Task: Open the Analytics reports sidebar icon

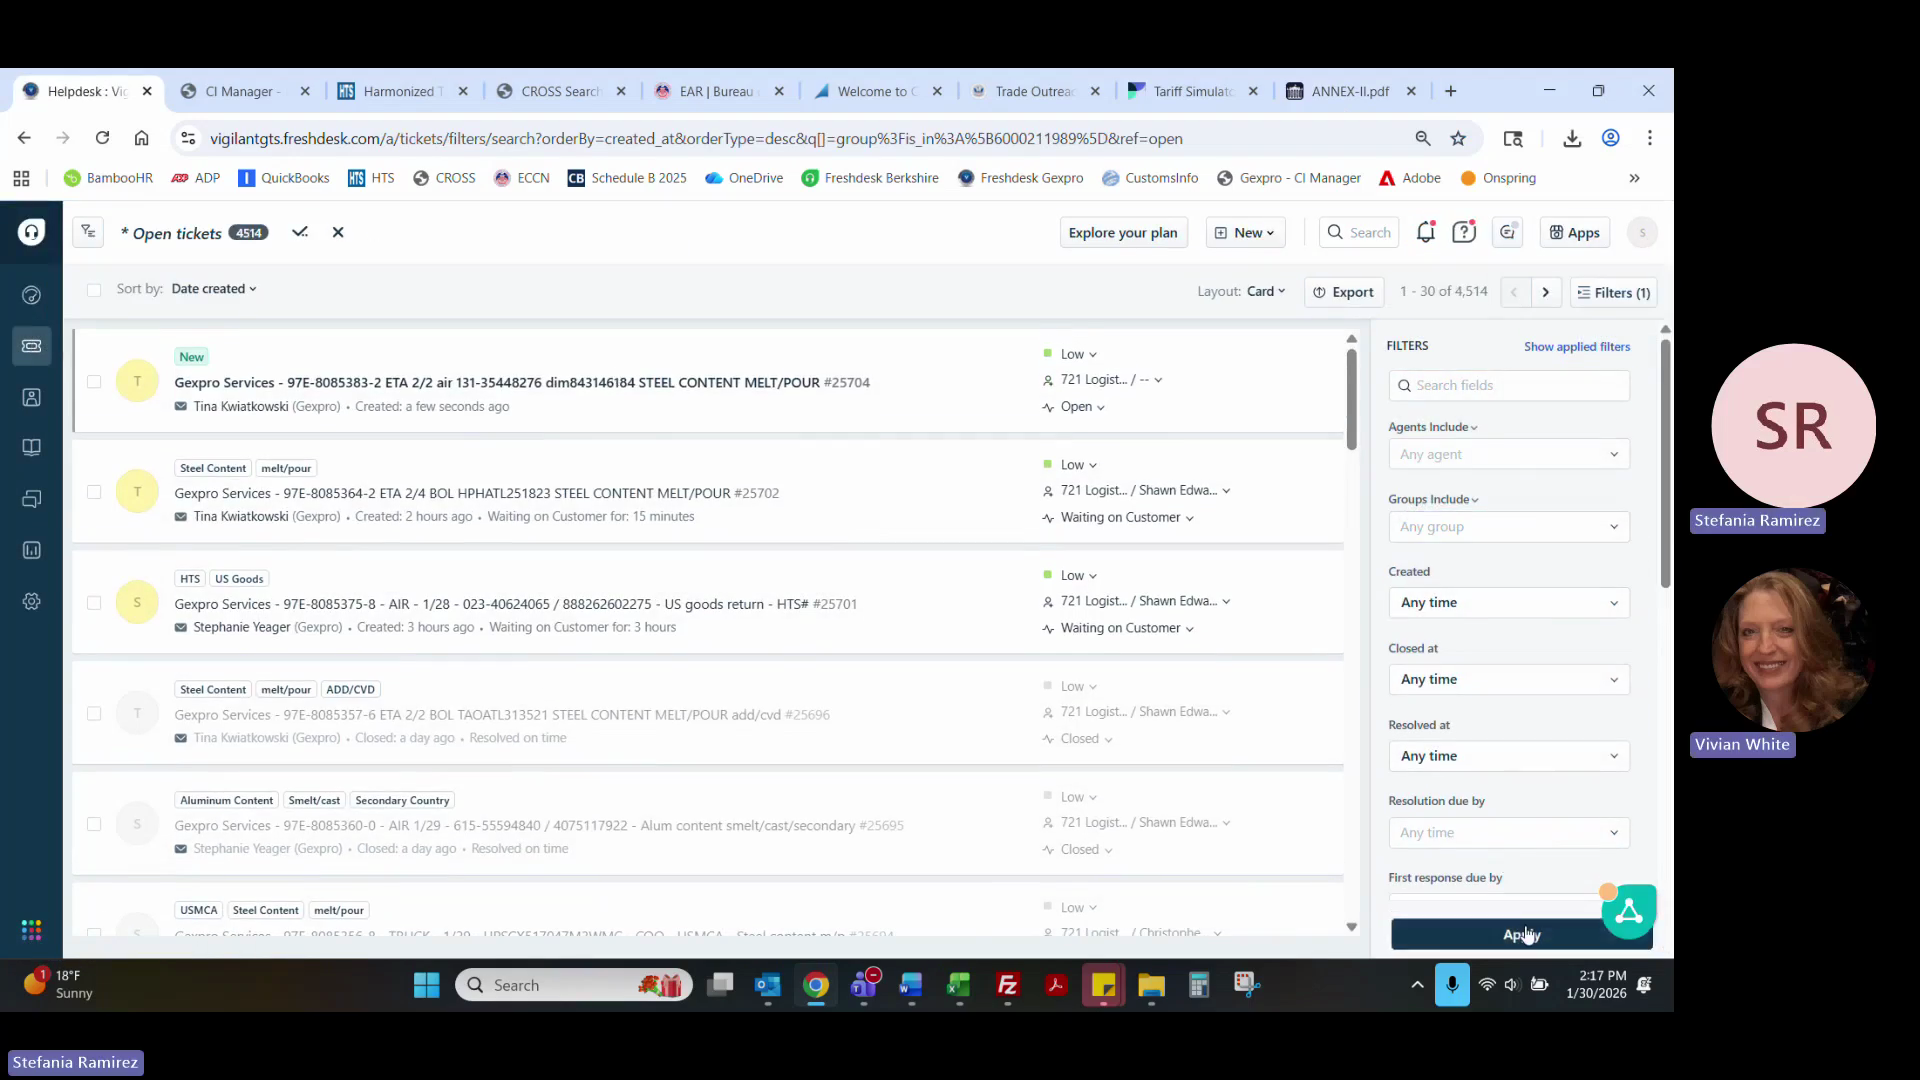Action: point(31,550)
